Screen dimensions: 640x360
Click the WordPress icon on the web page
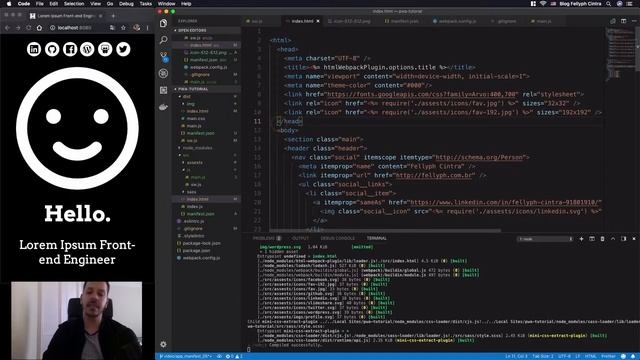click(87, 49)
